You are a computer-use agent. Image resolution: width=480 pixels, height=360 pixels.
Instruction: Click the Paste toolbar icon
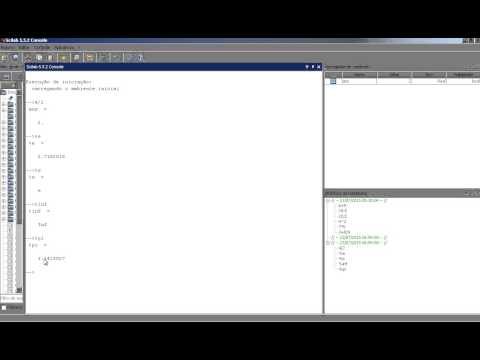(x=50, y=58)
